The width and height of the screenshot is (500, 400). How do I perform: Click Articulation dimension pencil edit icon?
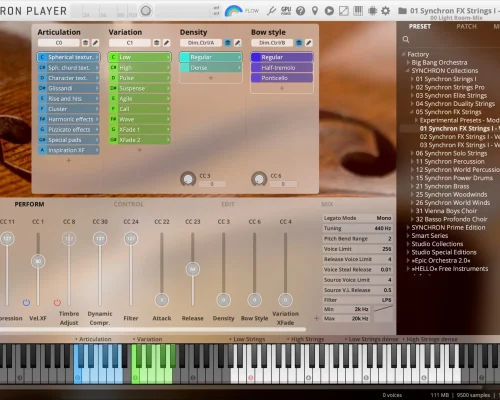pos(95,43)
